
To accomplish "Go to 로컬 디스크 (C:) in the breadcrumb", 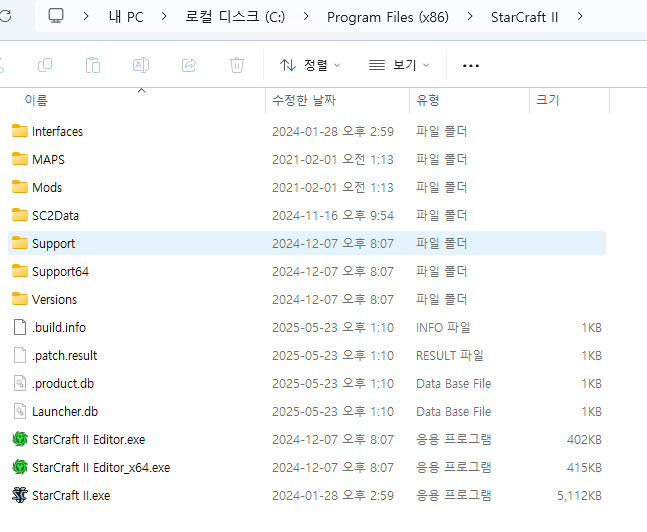I will (x=235, y=17).
